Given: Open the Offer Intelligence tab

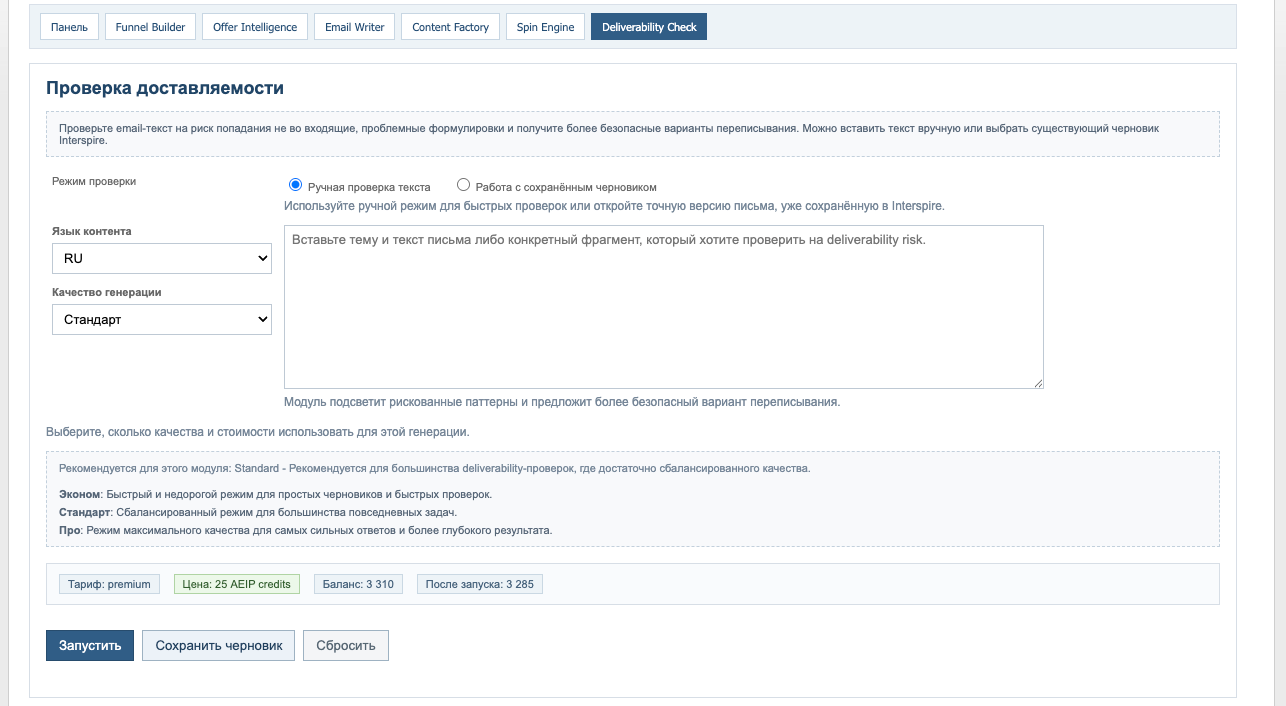Looking at the screenshot, I should pos(255,26).
